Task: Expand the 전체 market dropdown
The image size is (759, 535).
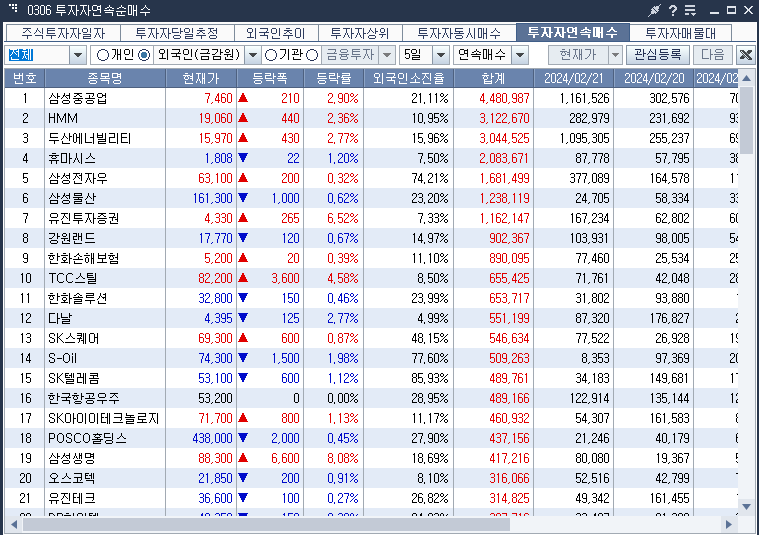Action: click(x=78, y=55)
